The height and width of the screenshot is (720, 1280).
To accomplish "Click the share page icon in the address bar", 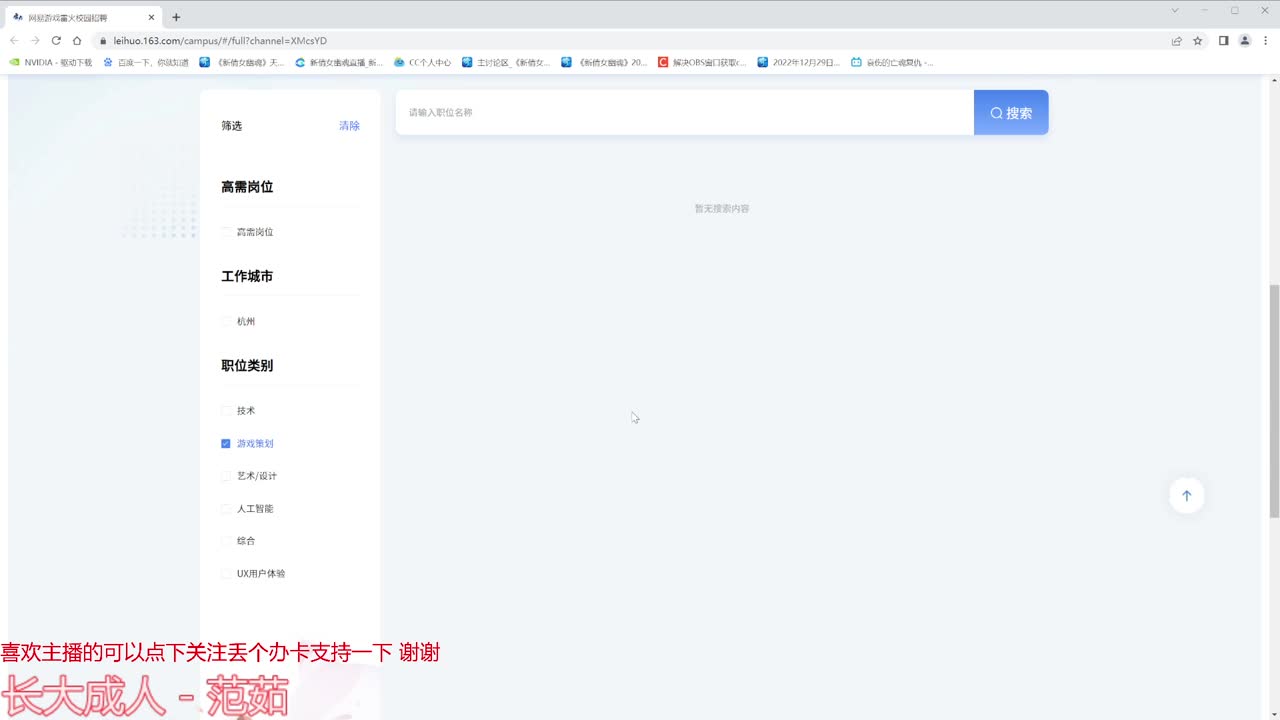I will pos(1175,41).
